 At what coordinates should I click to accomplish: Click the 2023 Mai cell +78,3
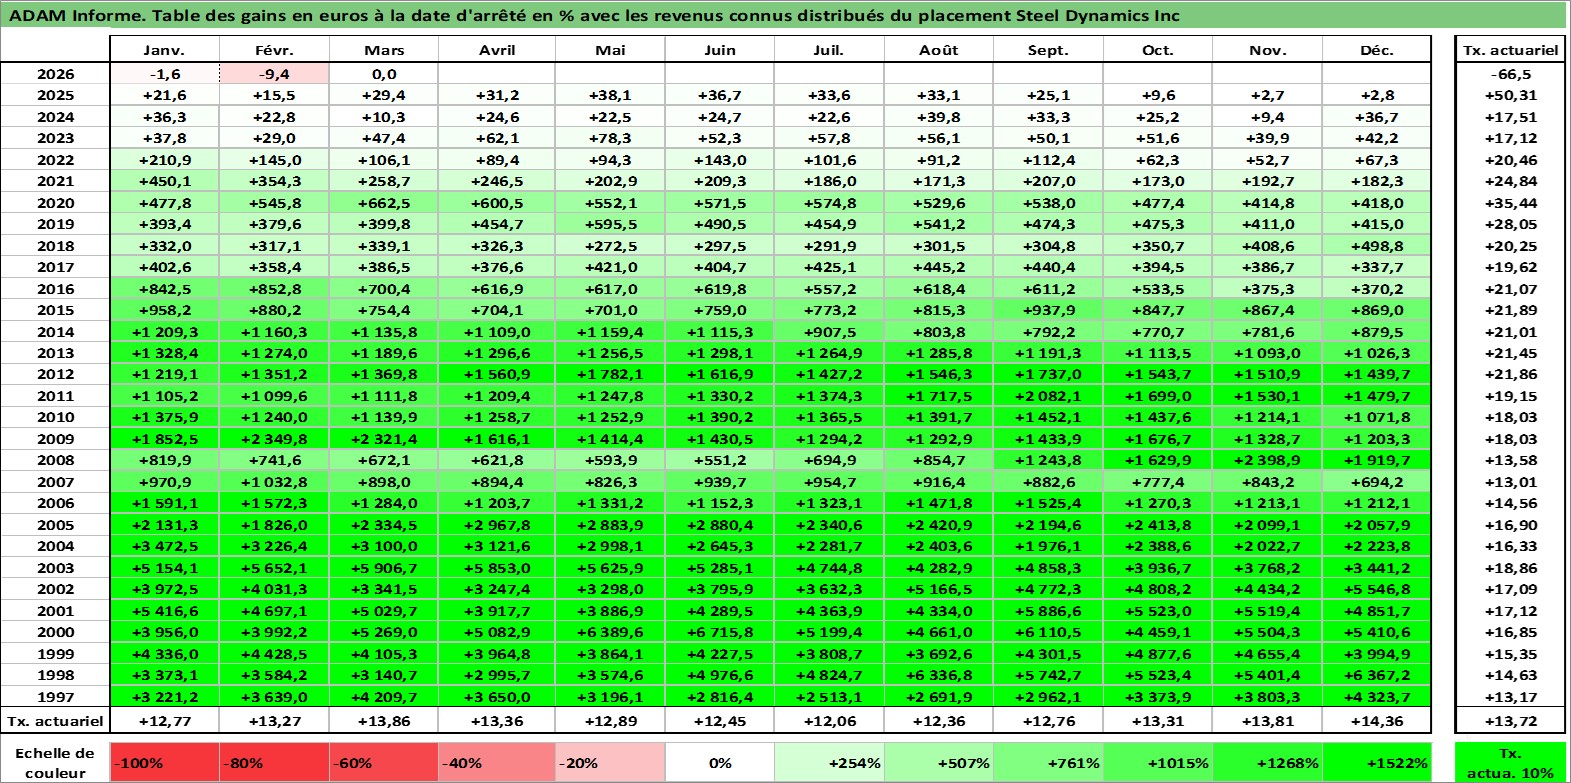(610, 138)
